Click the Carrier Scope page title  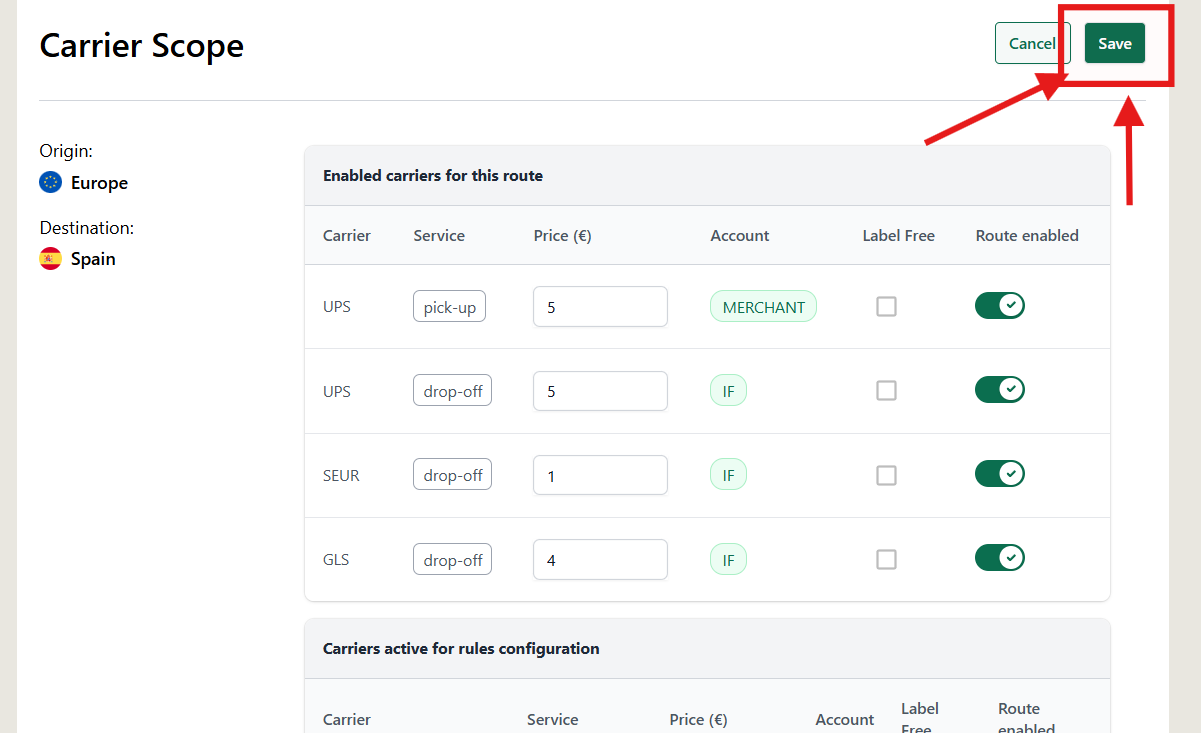tap(141, 45)
